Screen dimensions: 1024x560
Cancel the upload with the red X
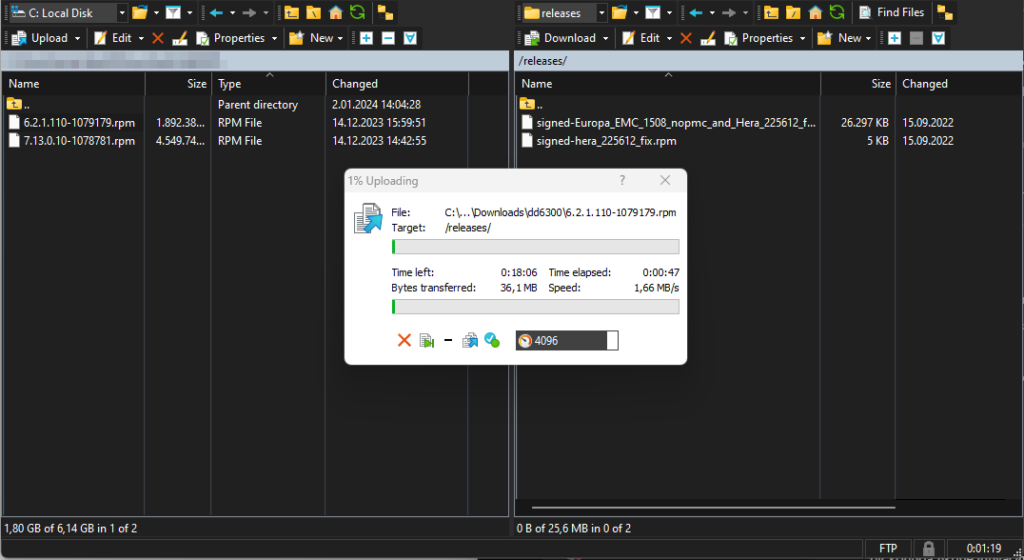pyautogui.click(x=404, y=341)
